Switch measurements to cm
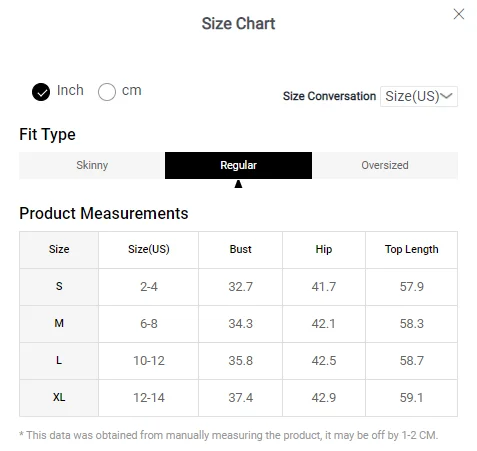This screenshot has height=451, width=477. pos(107,92)
